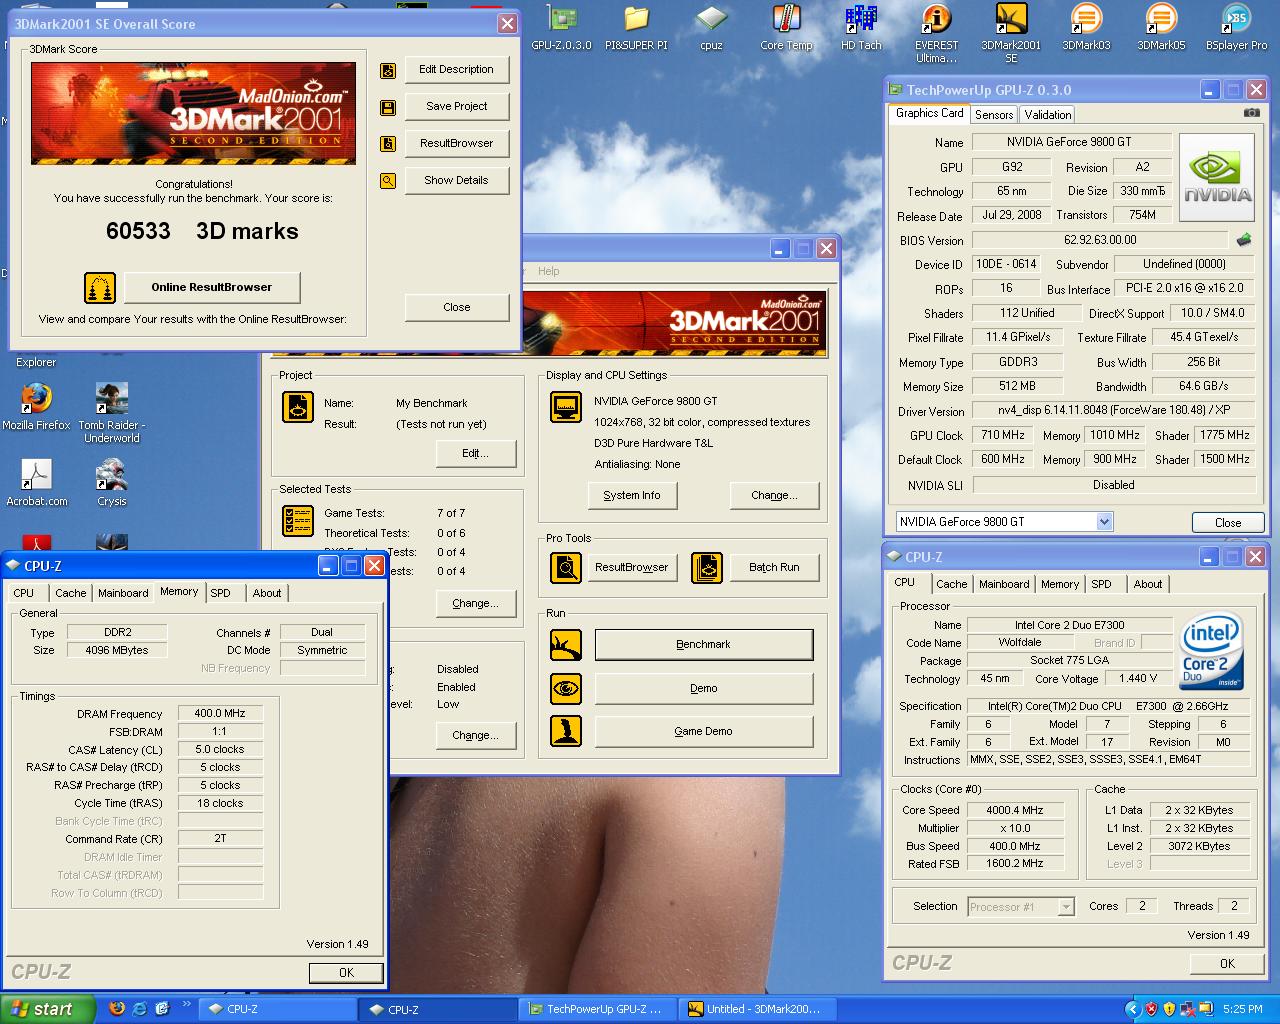Screen dimensions: 1280x1024
Task: Click Batch Run icon in Pro Tools
Action: [708, 568]
